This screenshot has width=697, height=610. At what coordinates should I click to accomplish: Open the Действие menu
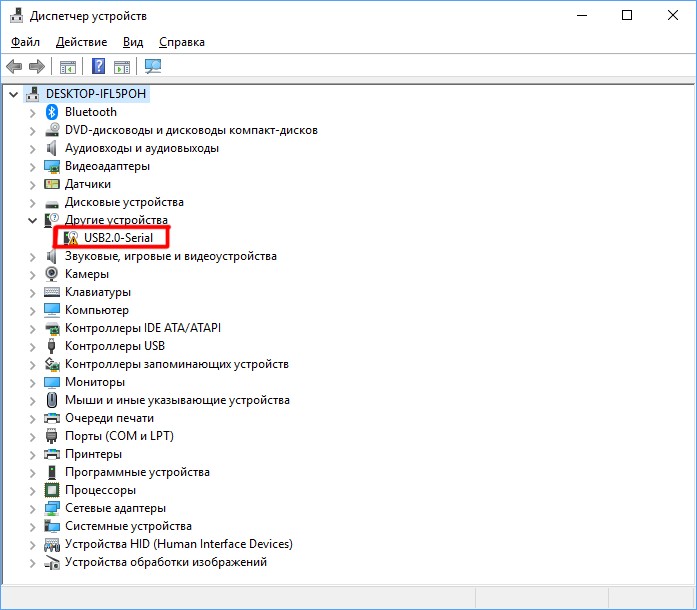click(x=81, y=42)
